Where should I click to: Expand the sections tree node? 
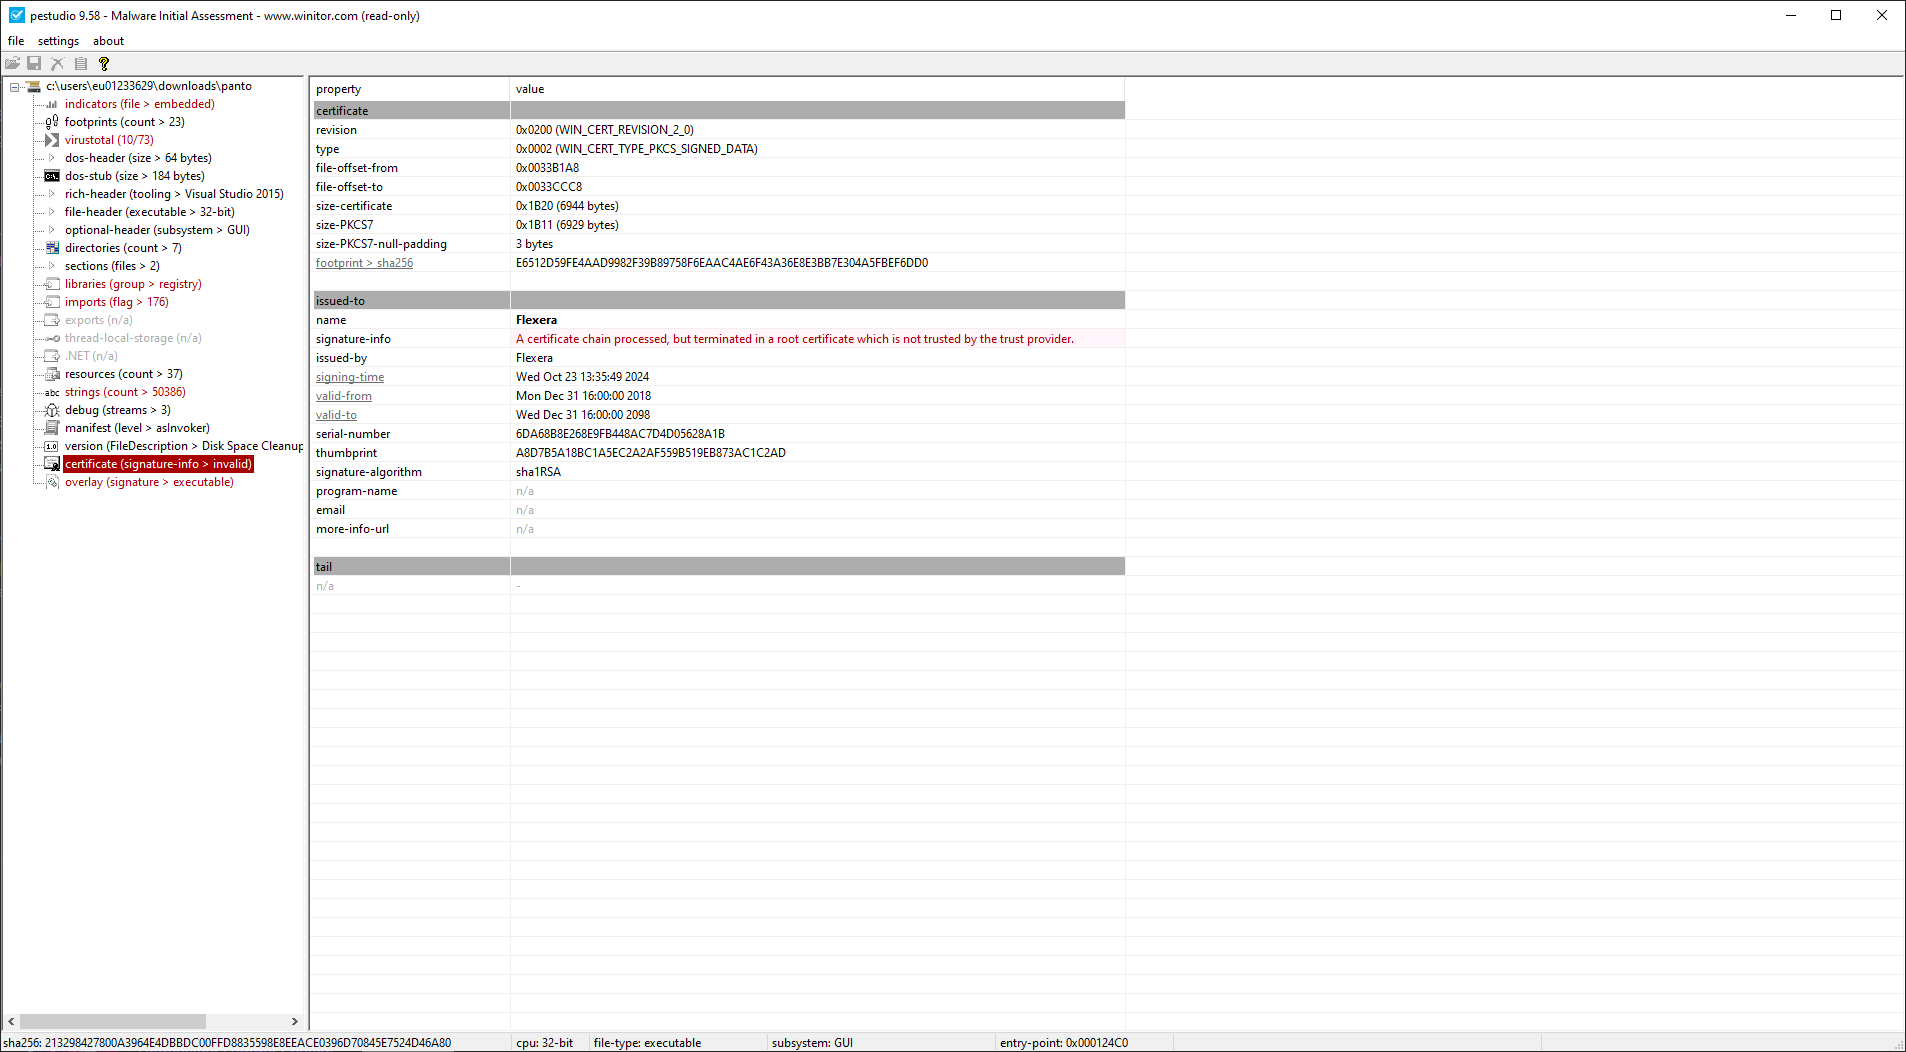[x=52, y=266]
